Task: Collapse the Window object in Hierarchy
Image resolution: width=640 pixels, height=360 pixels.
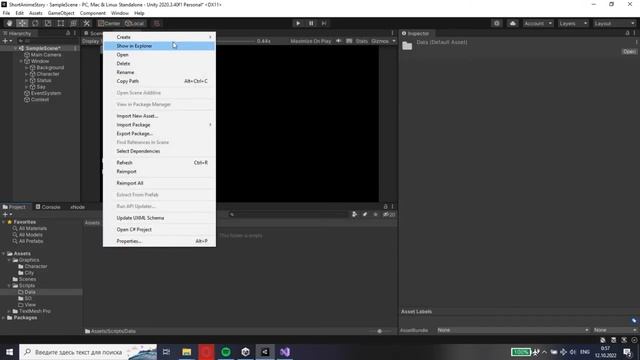Action: (21, 61)
